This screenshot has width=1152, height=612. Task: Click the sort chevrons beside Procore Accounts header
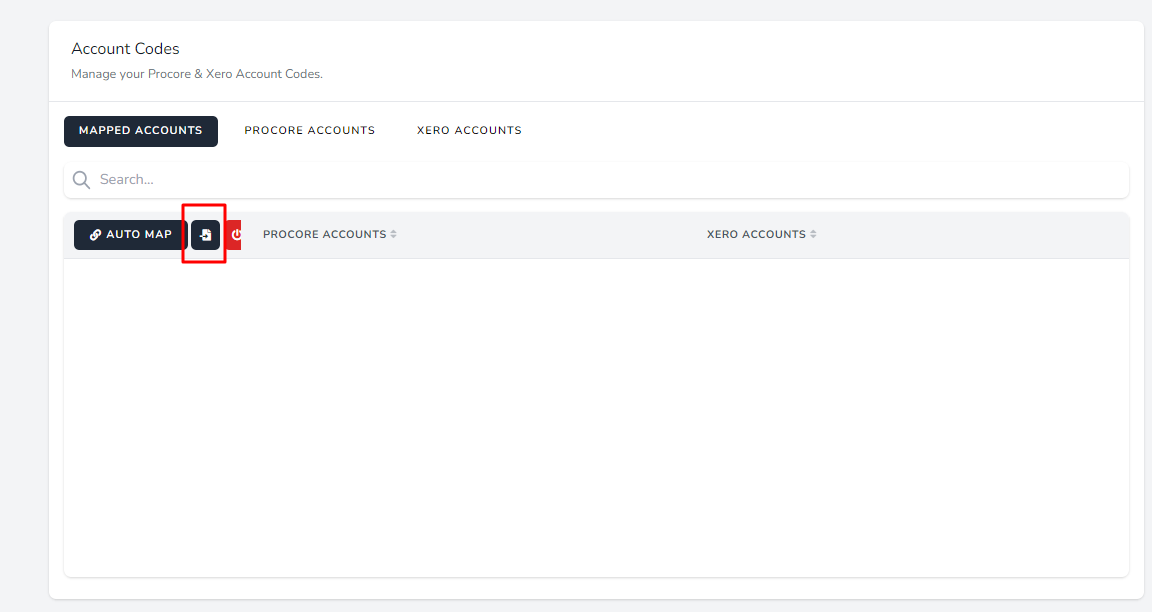(392, 234)
